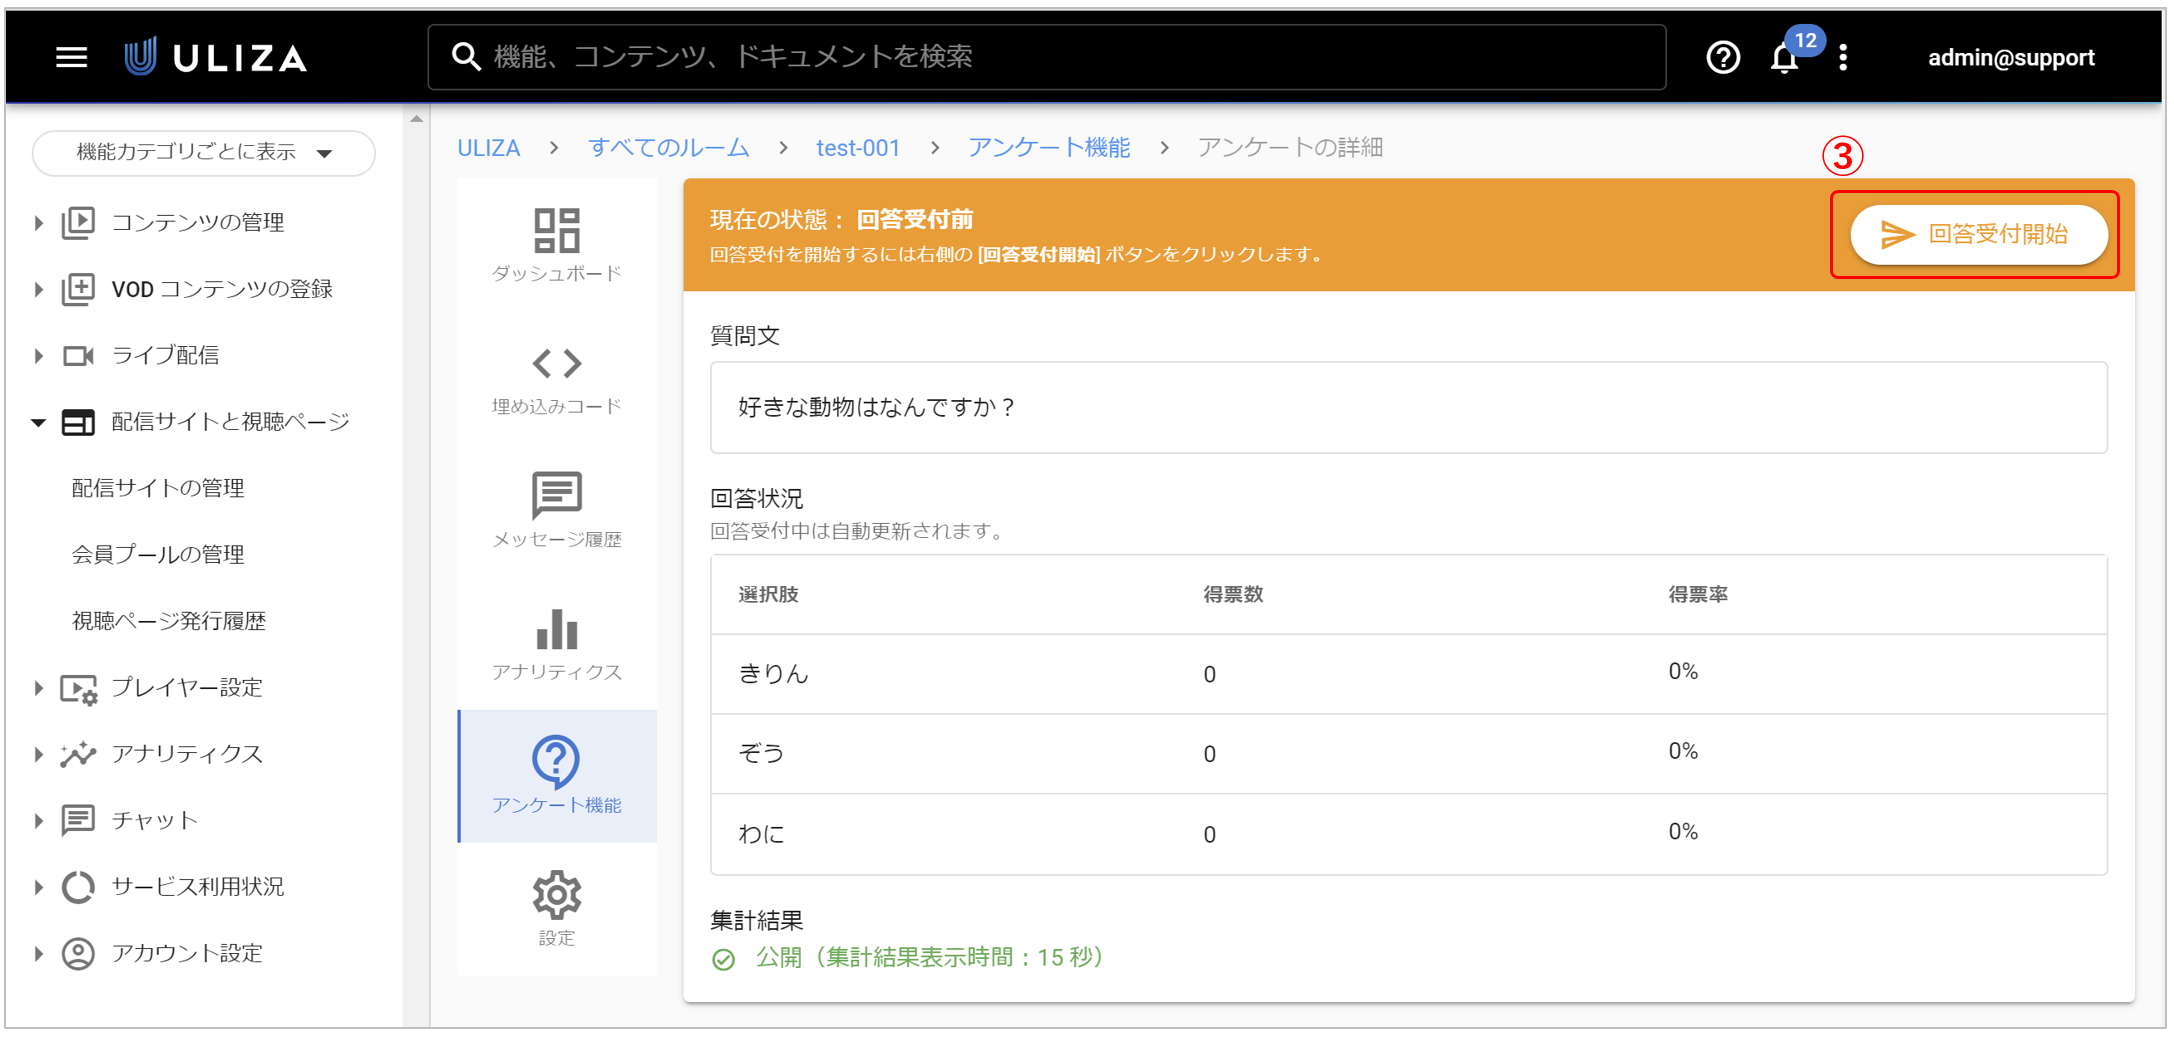The width and height of the screenshot is (2174, 1038).
Task: Open the room アナリティクス bar chart tab
Action: (x=557, y=644)
